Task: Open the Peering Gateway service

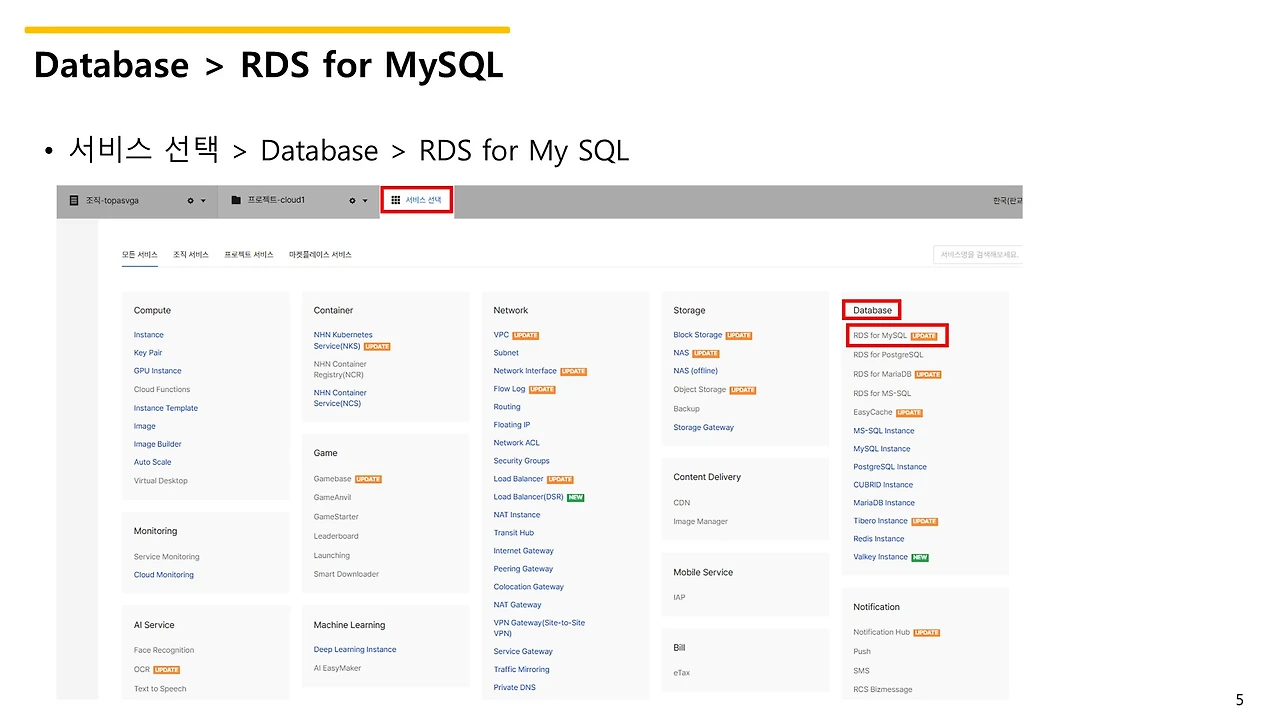Action: (x=523, y=569)
